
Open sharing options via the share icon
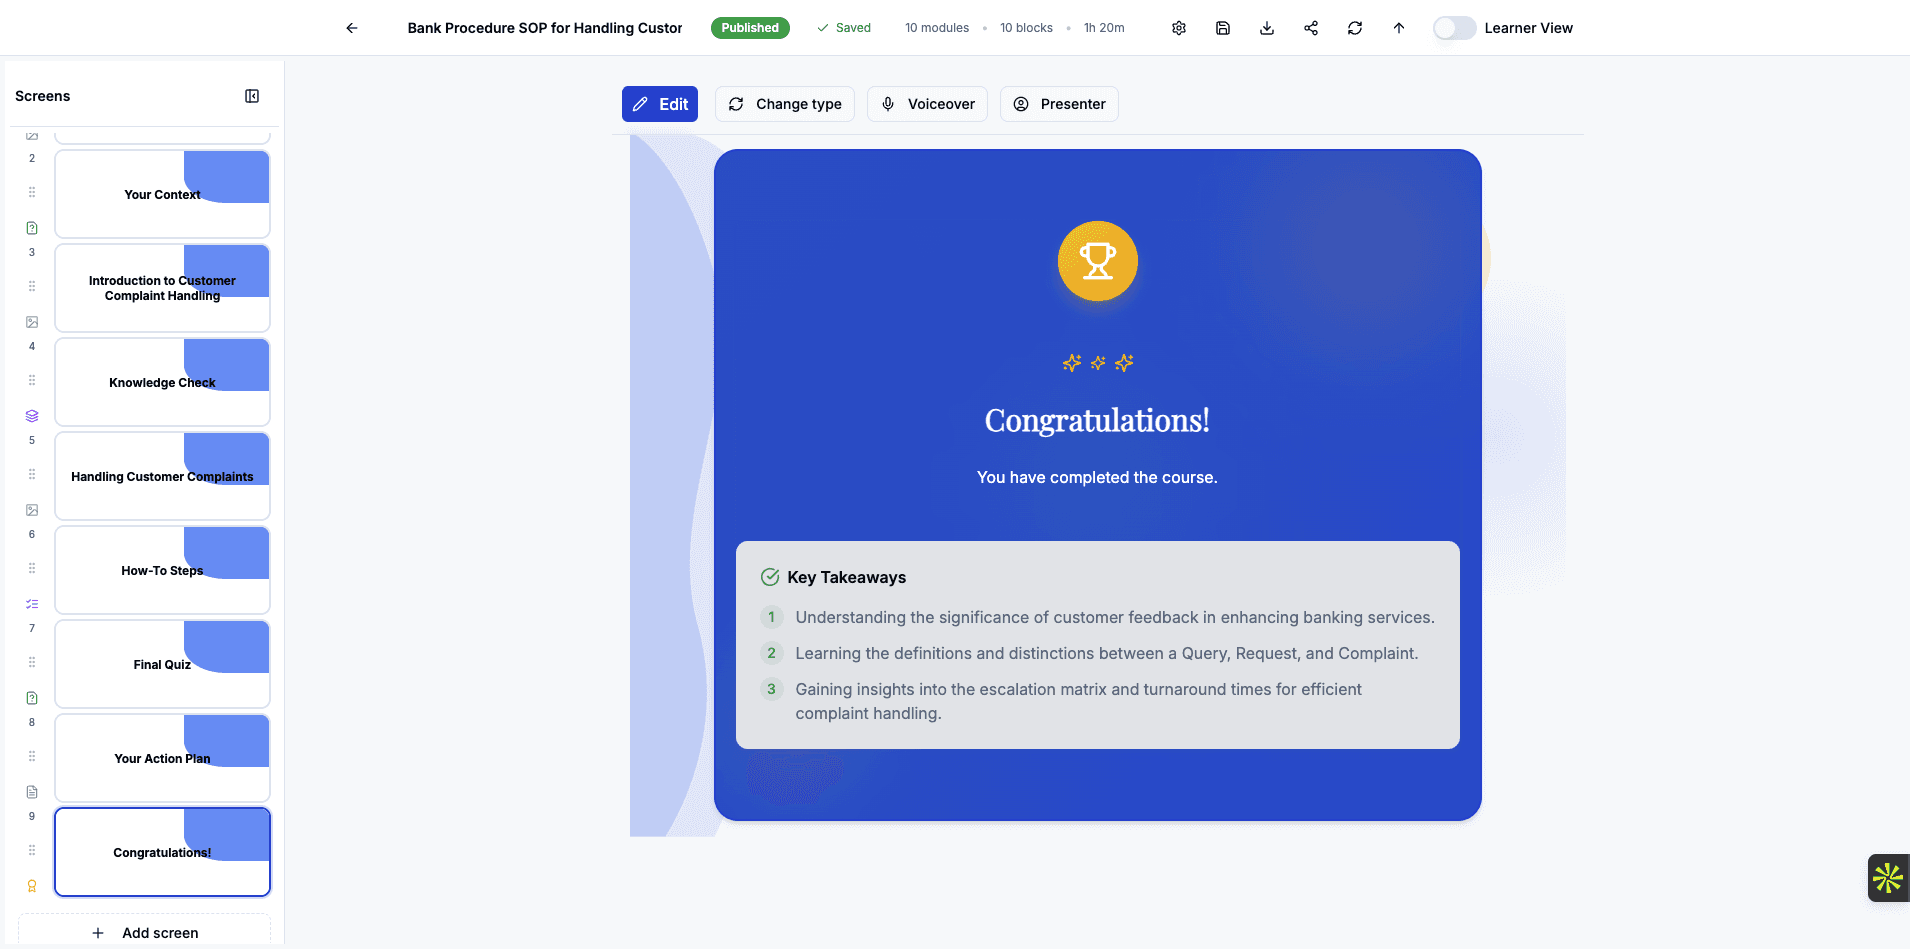(x=1311, y=27)
